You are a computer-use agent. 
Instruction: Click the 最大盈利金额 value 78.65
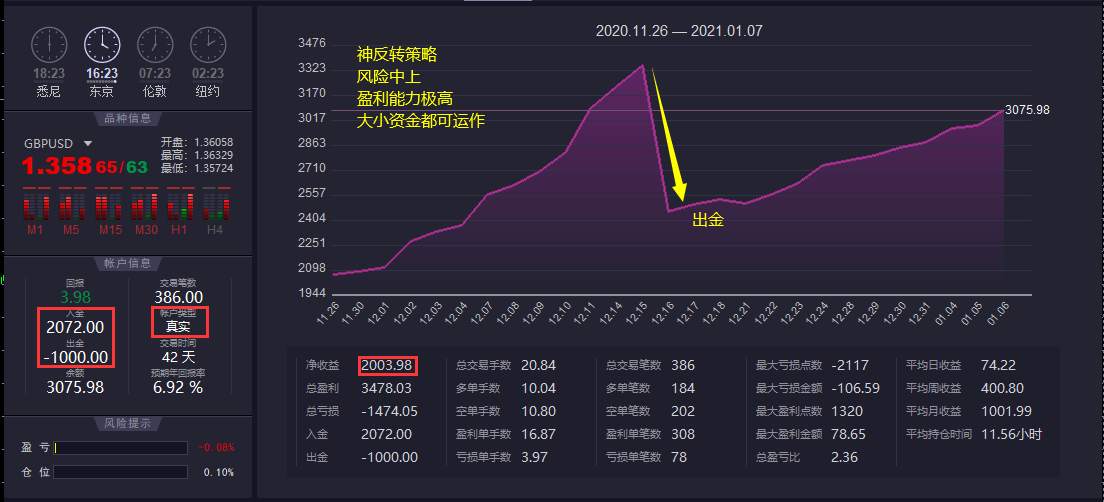coord(848,434)
